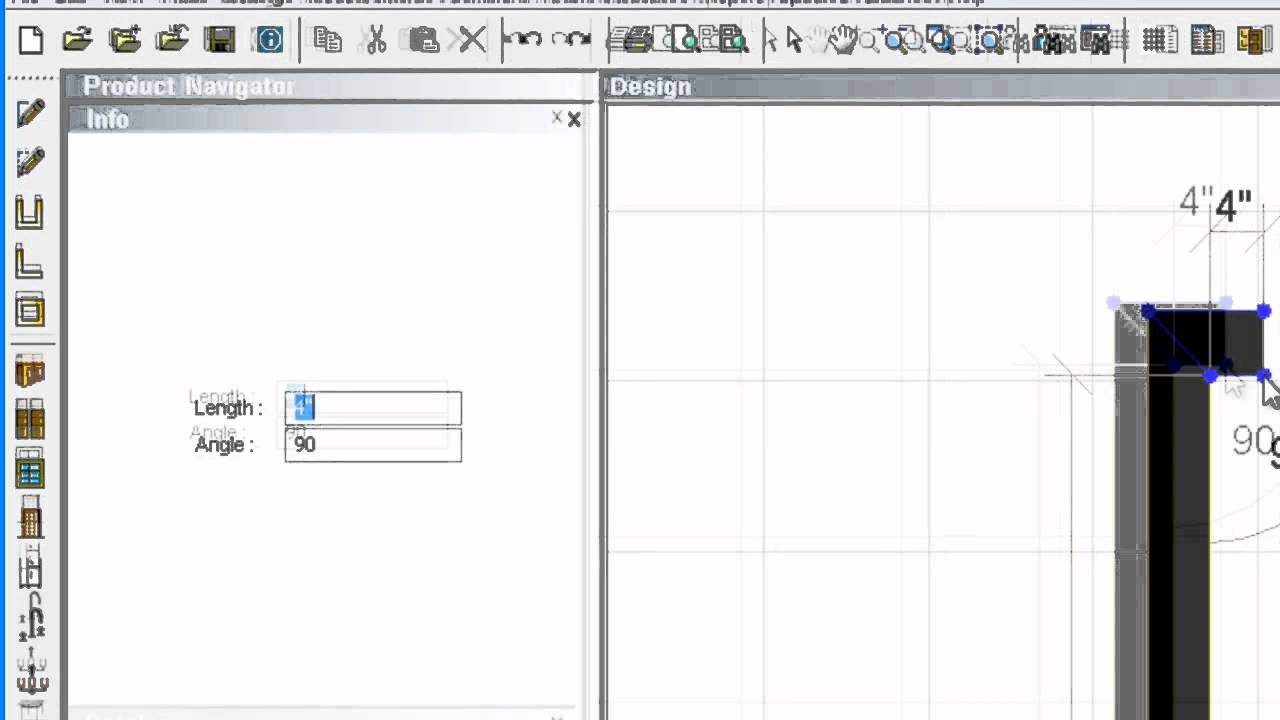This screenshot has width=1280, height=720.
Task: Click the Delete X icon
Action: tap(472, 40)
